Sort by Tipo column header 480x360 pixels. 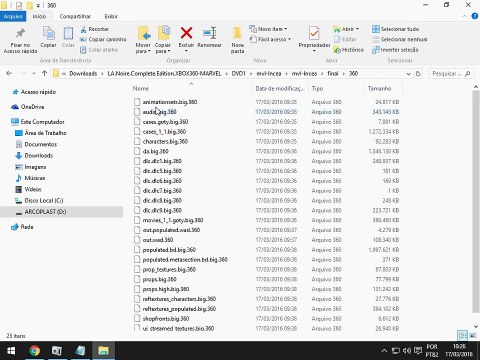tap(317, 88)
